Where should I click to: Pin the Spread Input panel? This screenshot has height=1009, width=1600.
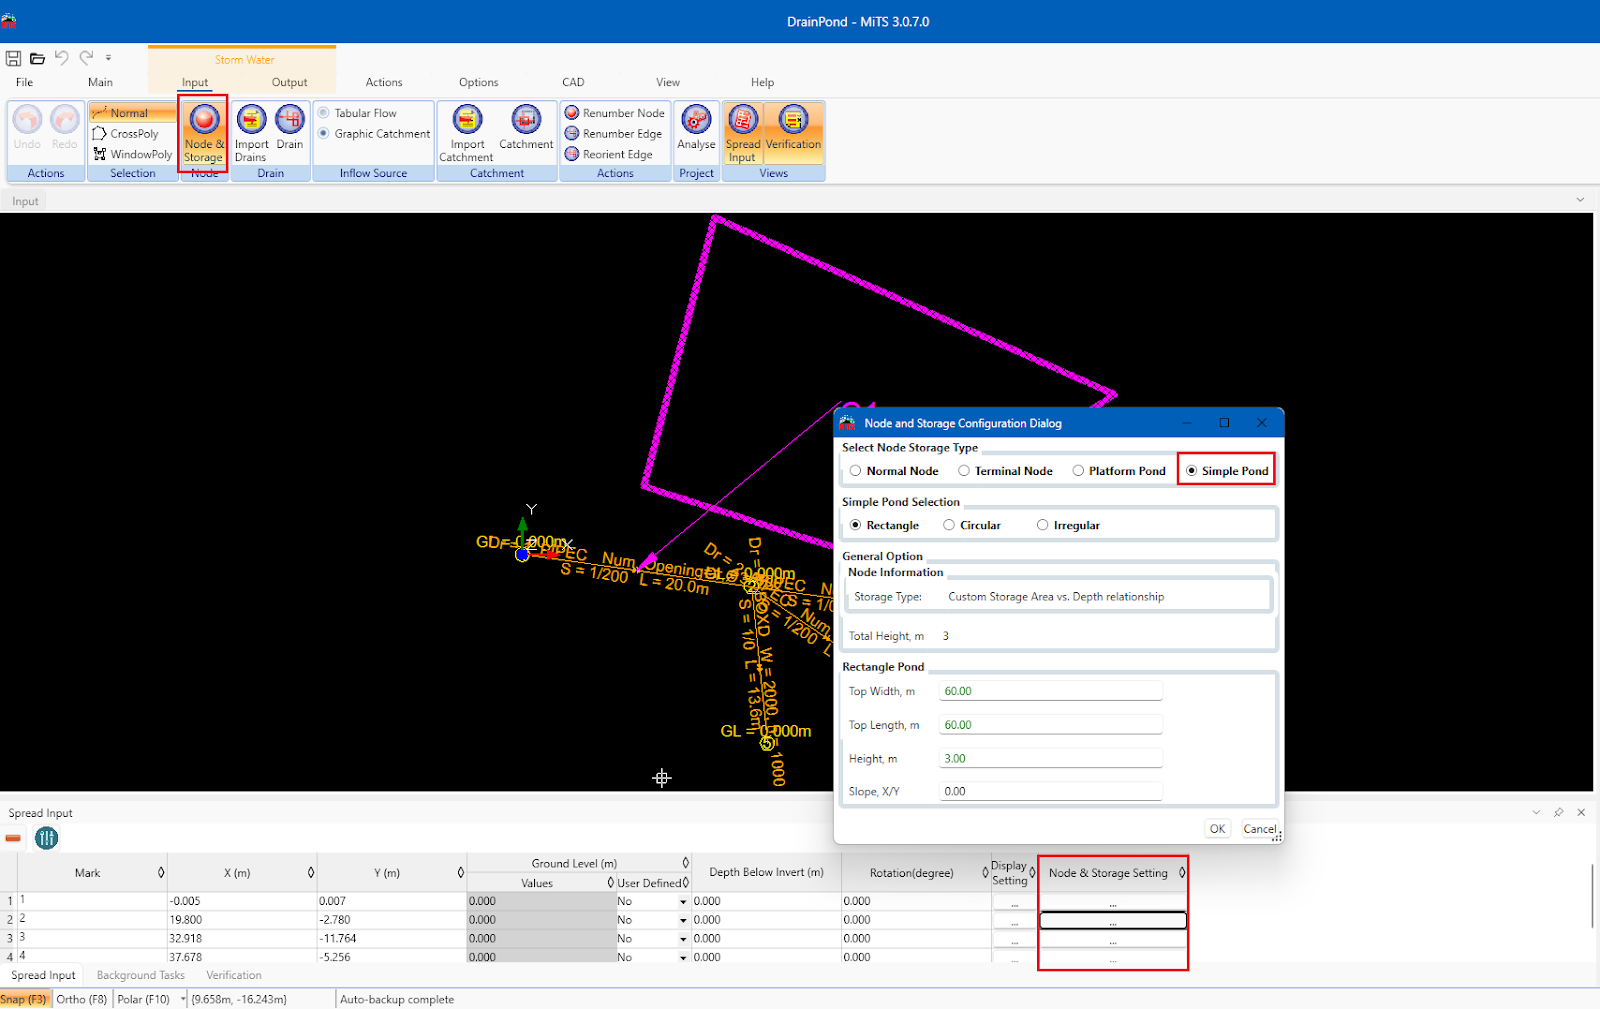coord(1558,812)
